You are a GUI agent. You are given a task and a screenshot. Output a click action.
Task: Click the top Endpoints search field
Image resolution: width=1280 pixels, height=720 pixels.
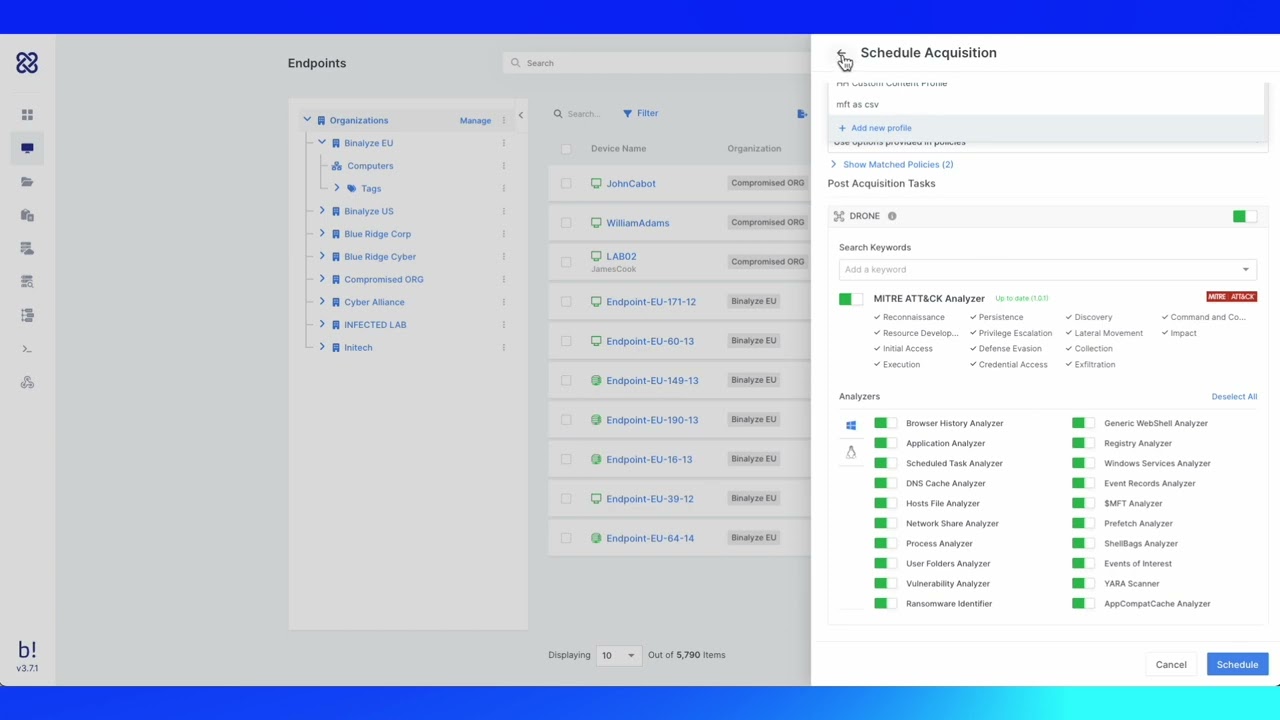pyautogui.click(x=657, y=63)
